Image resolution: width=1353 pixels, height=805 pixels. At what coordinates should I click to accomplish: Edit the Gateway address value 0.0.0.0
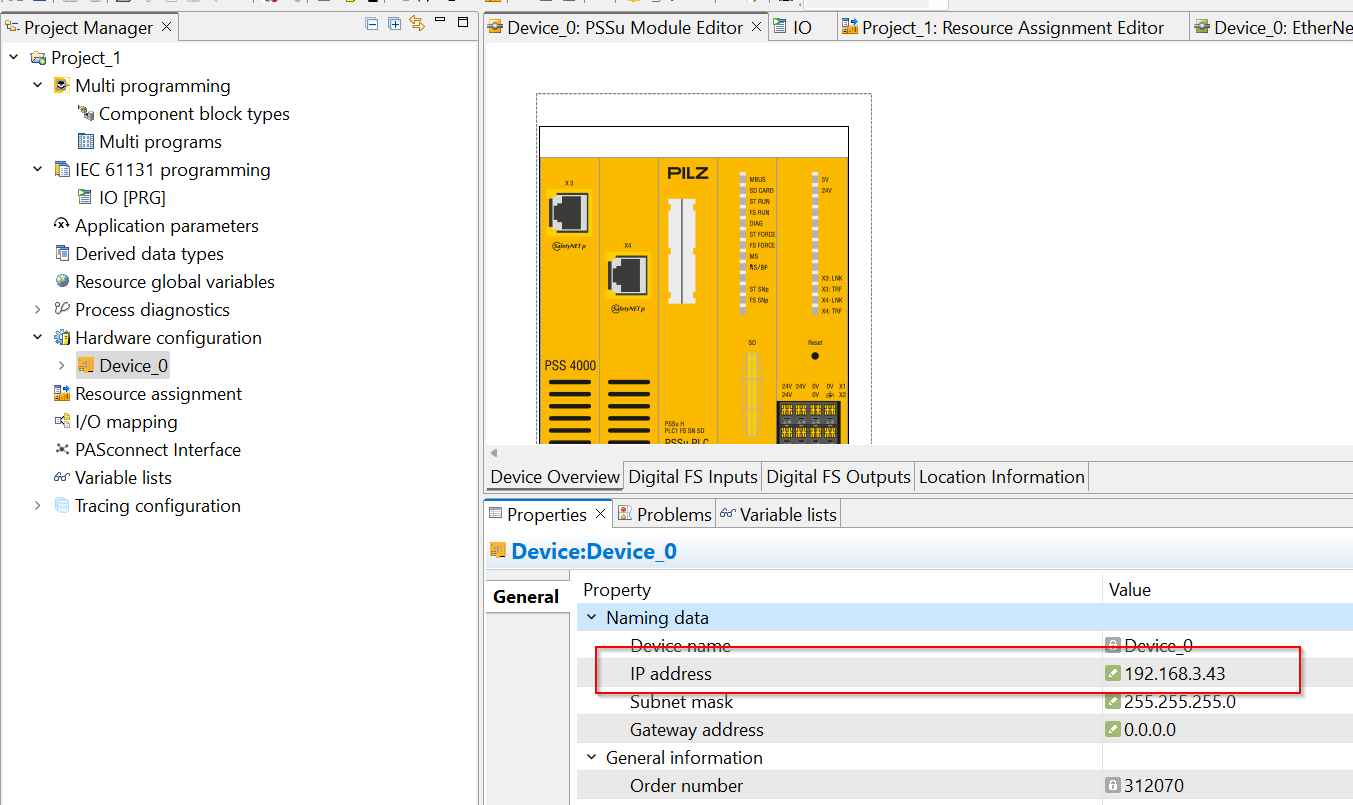(x=1150, y=730)
